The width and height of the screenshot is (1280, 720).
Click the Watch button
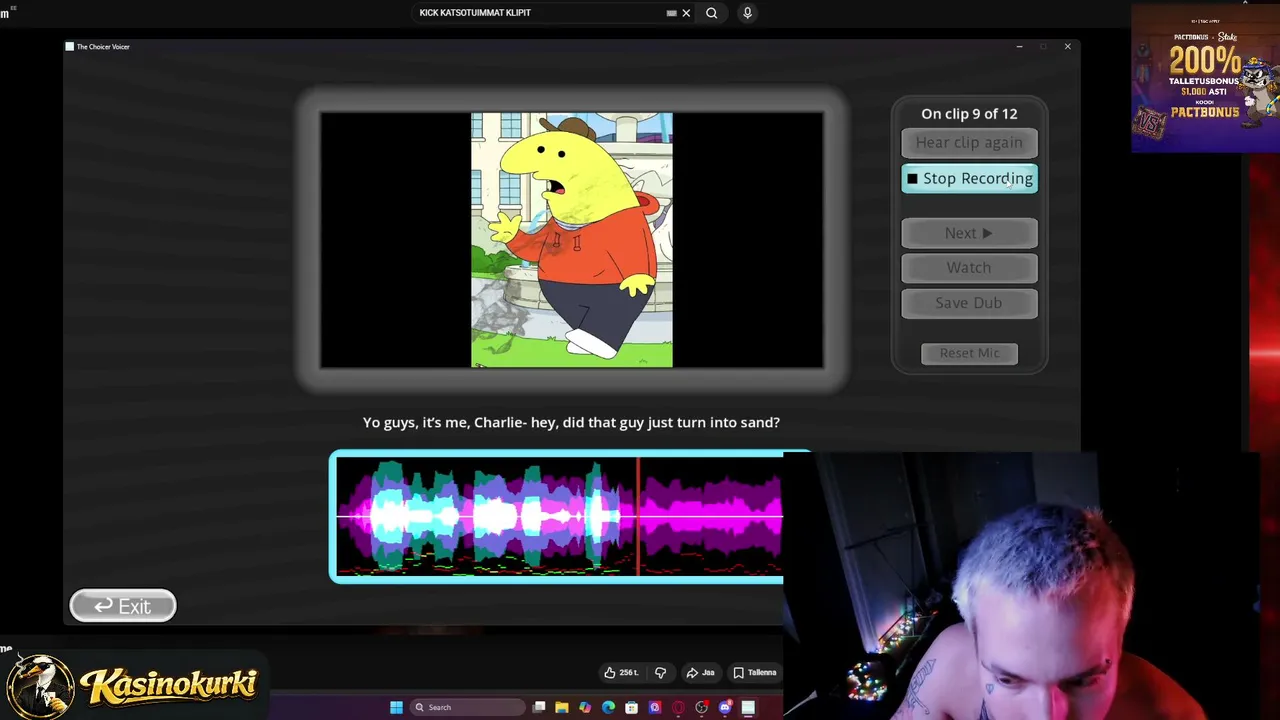point(969,268)
